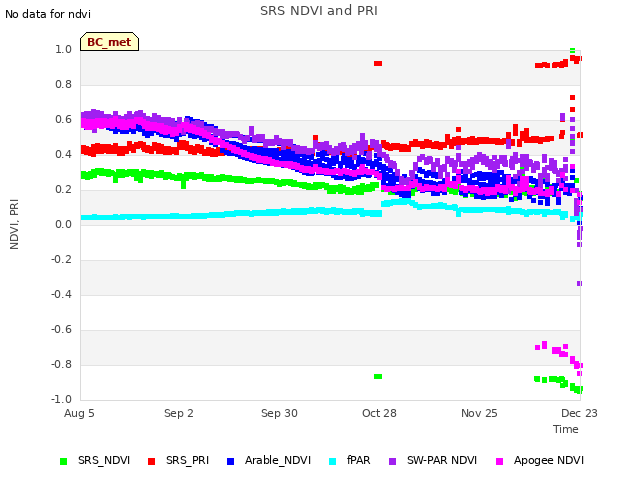Click the -0.6 y-axis tick label
640x480 pixels.
pos(61,329)
